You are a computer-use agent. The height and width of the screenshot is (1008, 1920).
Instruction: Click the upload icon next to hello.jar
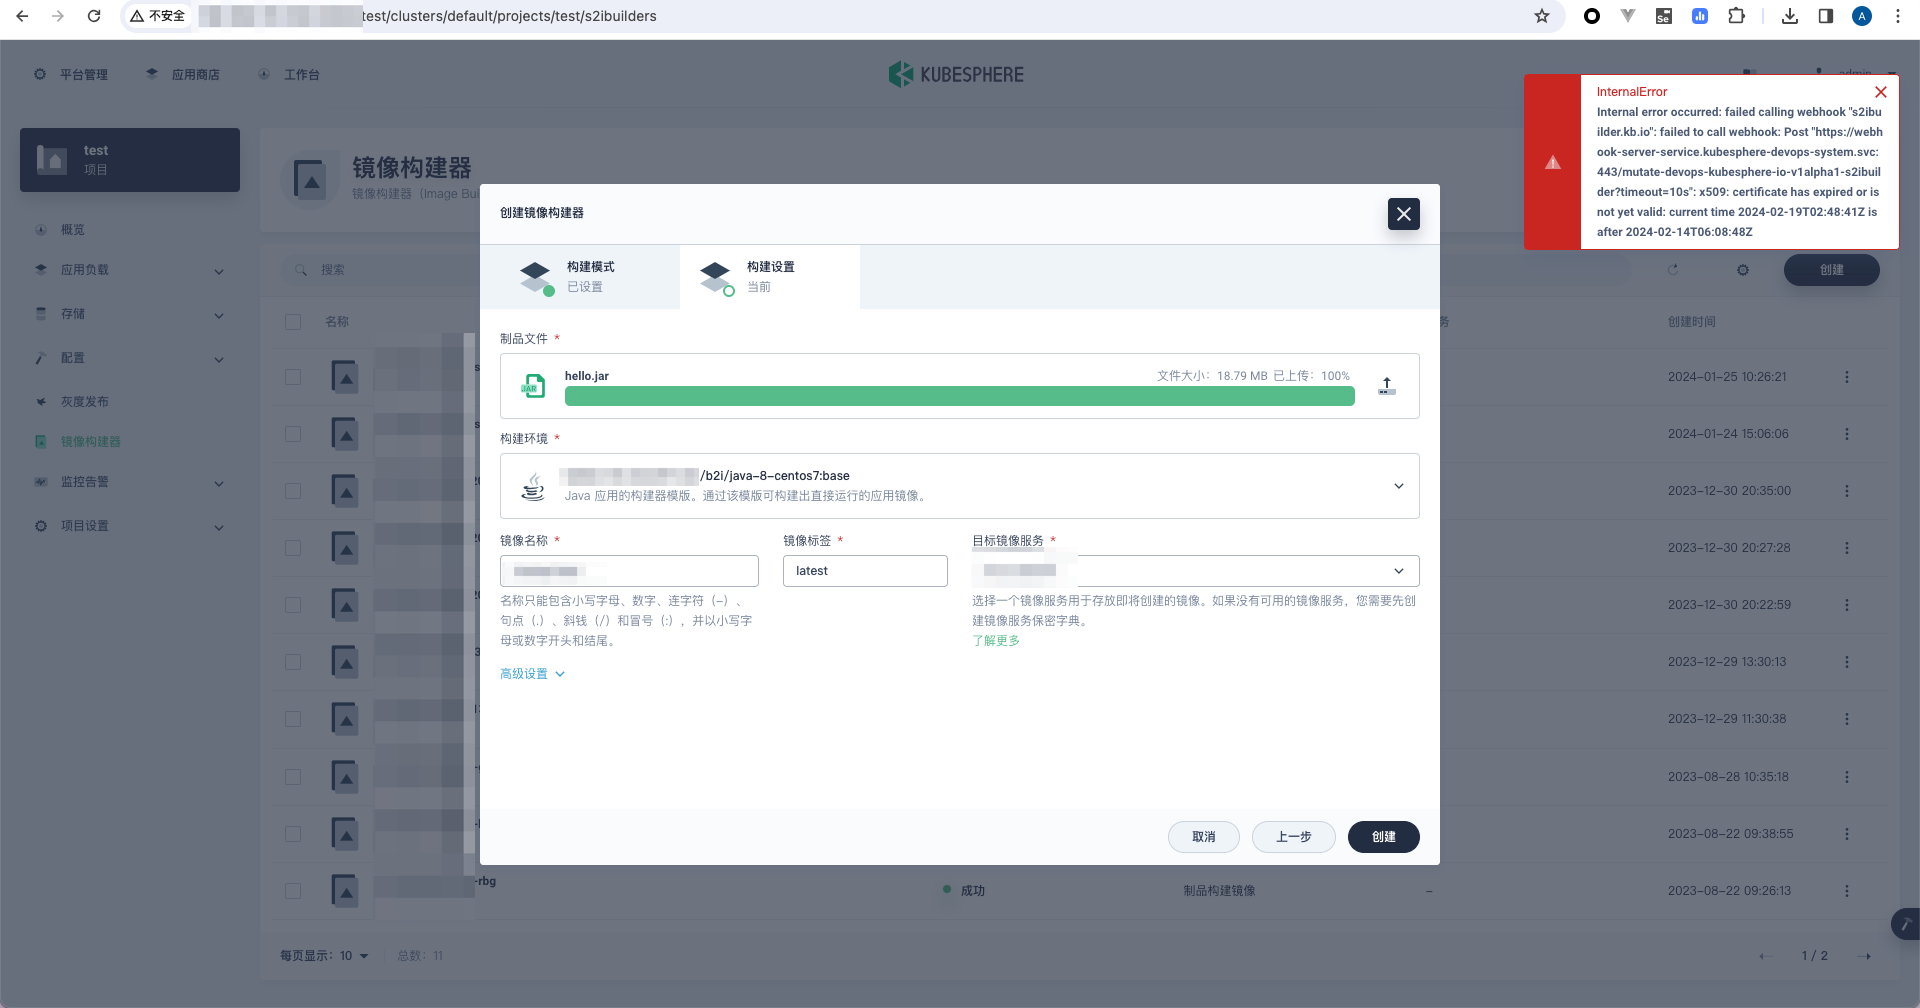(1387, 385)
